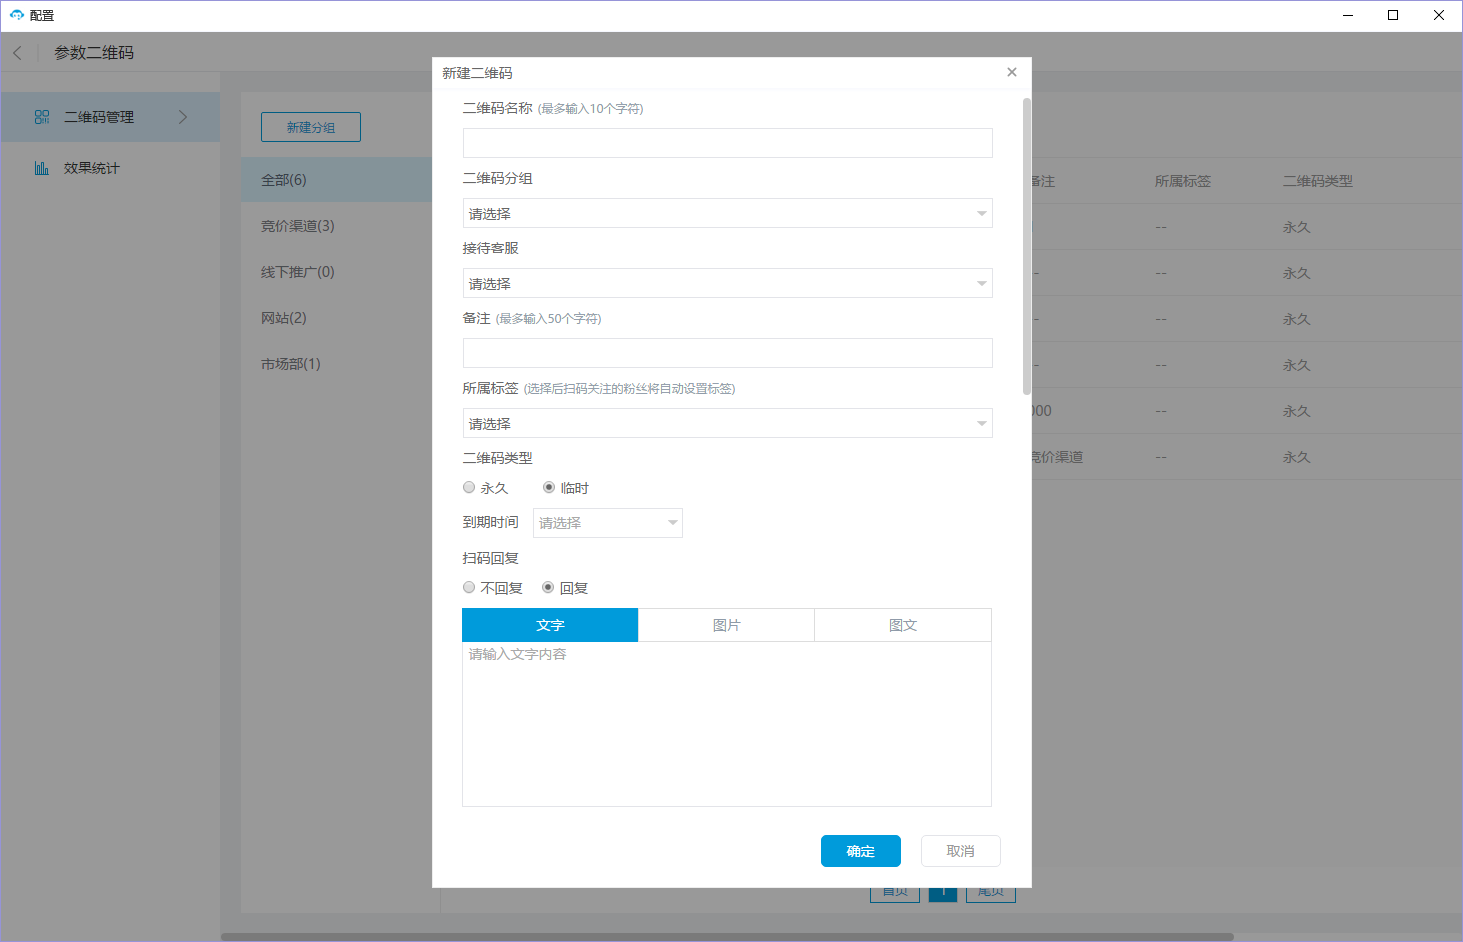Select the 永久 radio button
The image size is (1463, 942).
coord(469,488)
